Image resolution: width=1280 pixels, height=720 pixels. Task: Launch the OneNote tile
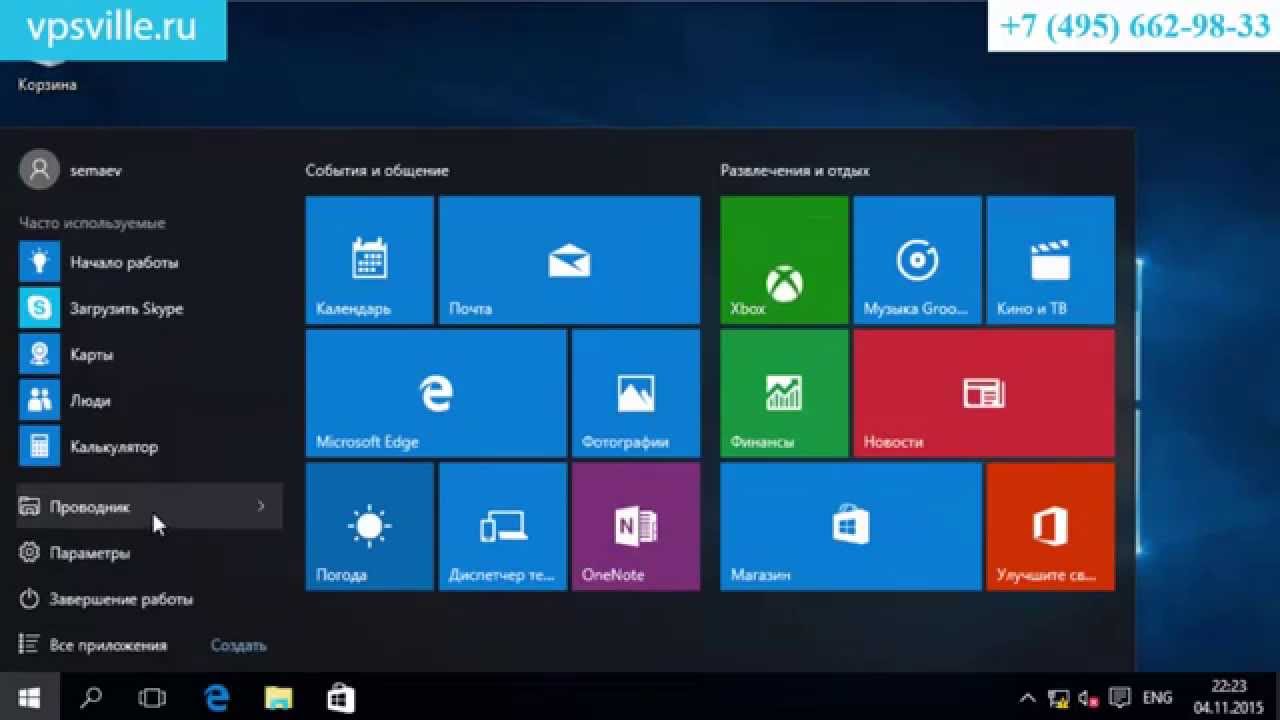[x=636, y=526]
